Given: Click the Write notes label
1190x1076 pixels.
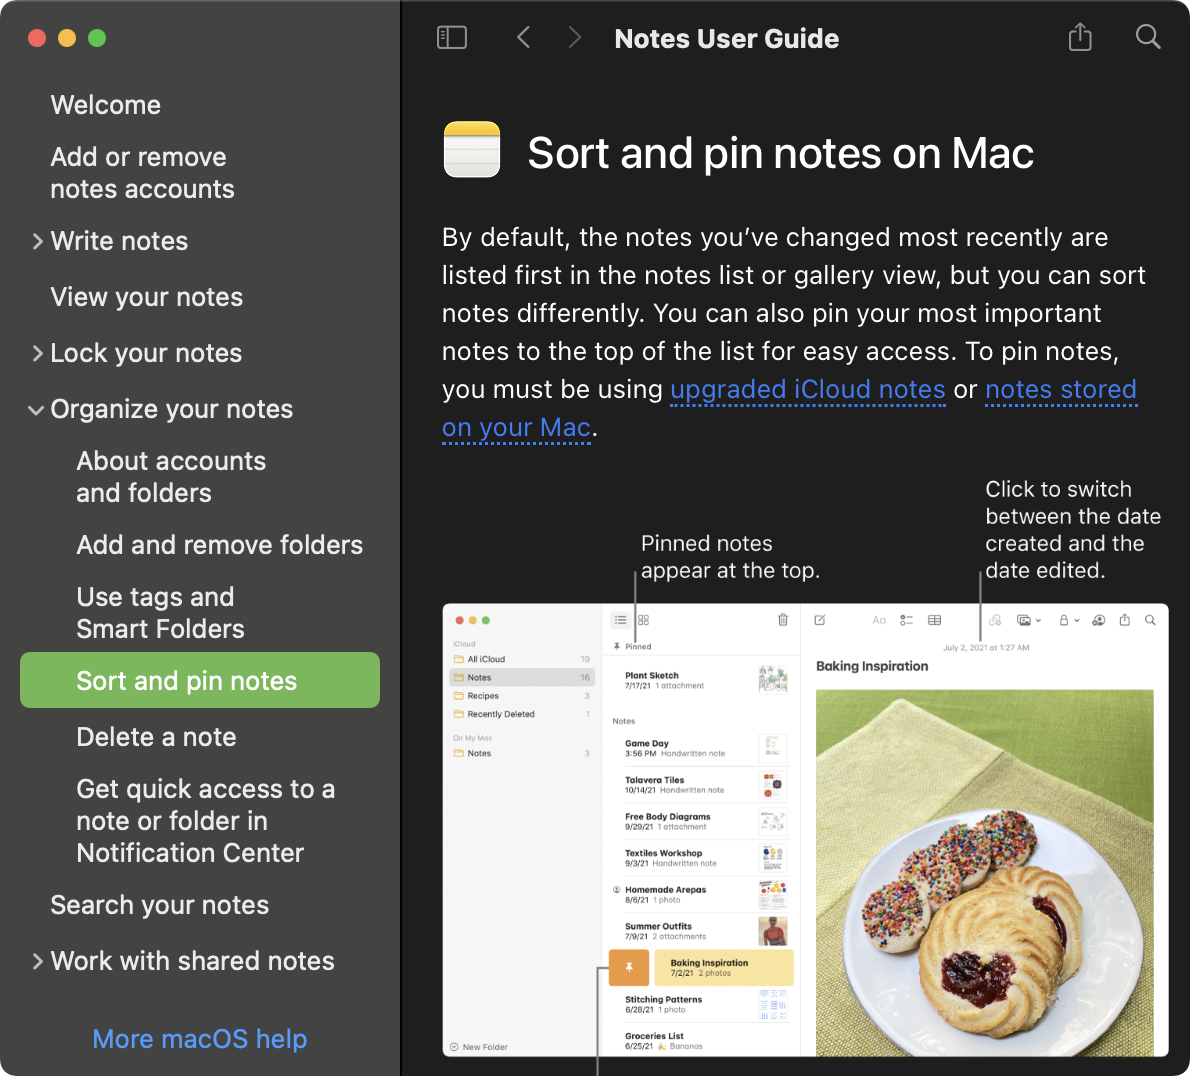Looking at the screenshot, I should (x=119, y=241).
